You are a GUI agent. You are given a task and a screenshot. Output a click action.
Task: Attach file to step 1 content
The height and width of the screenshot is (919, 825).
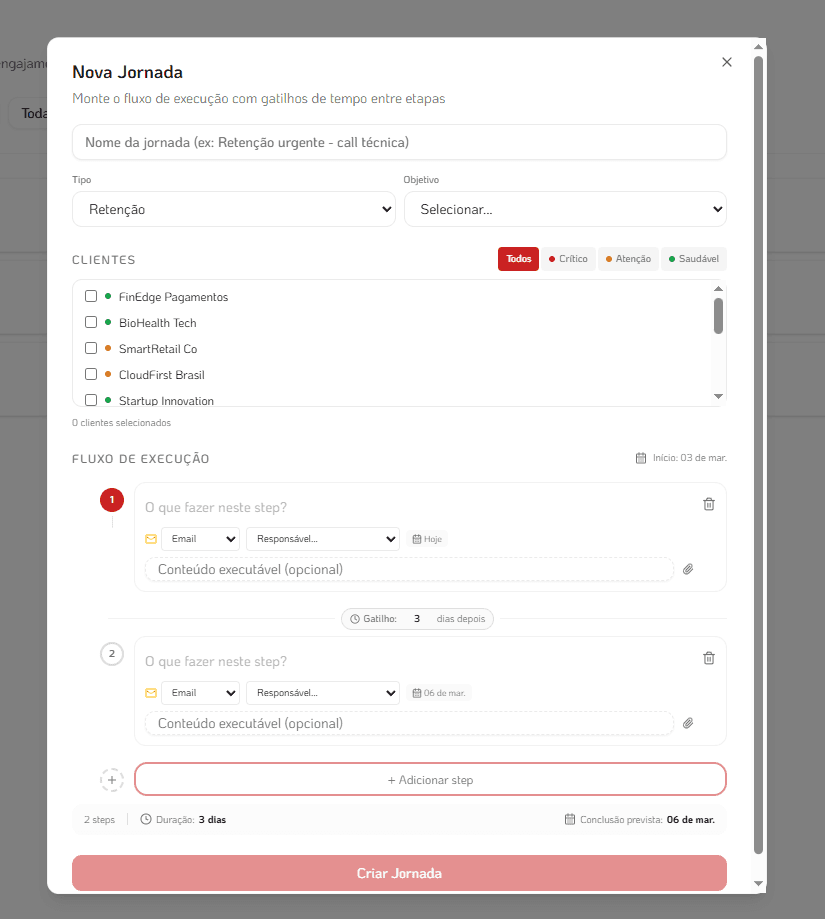(688, 569)
